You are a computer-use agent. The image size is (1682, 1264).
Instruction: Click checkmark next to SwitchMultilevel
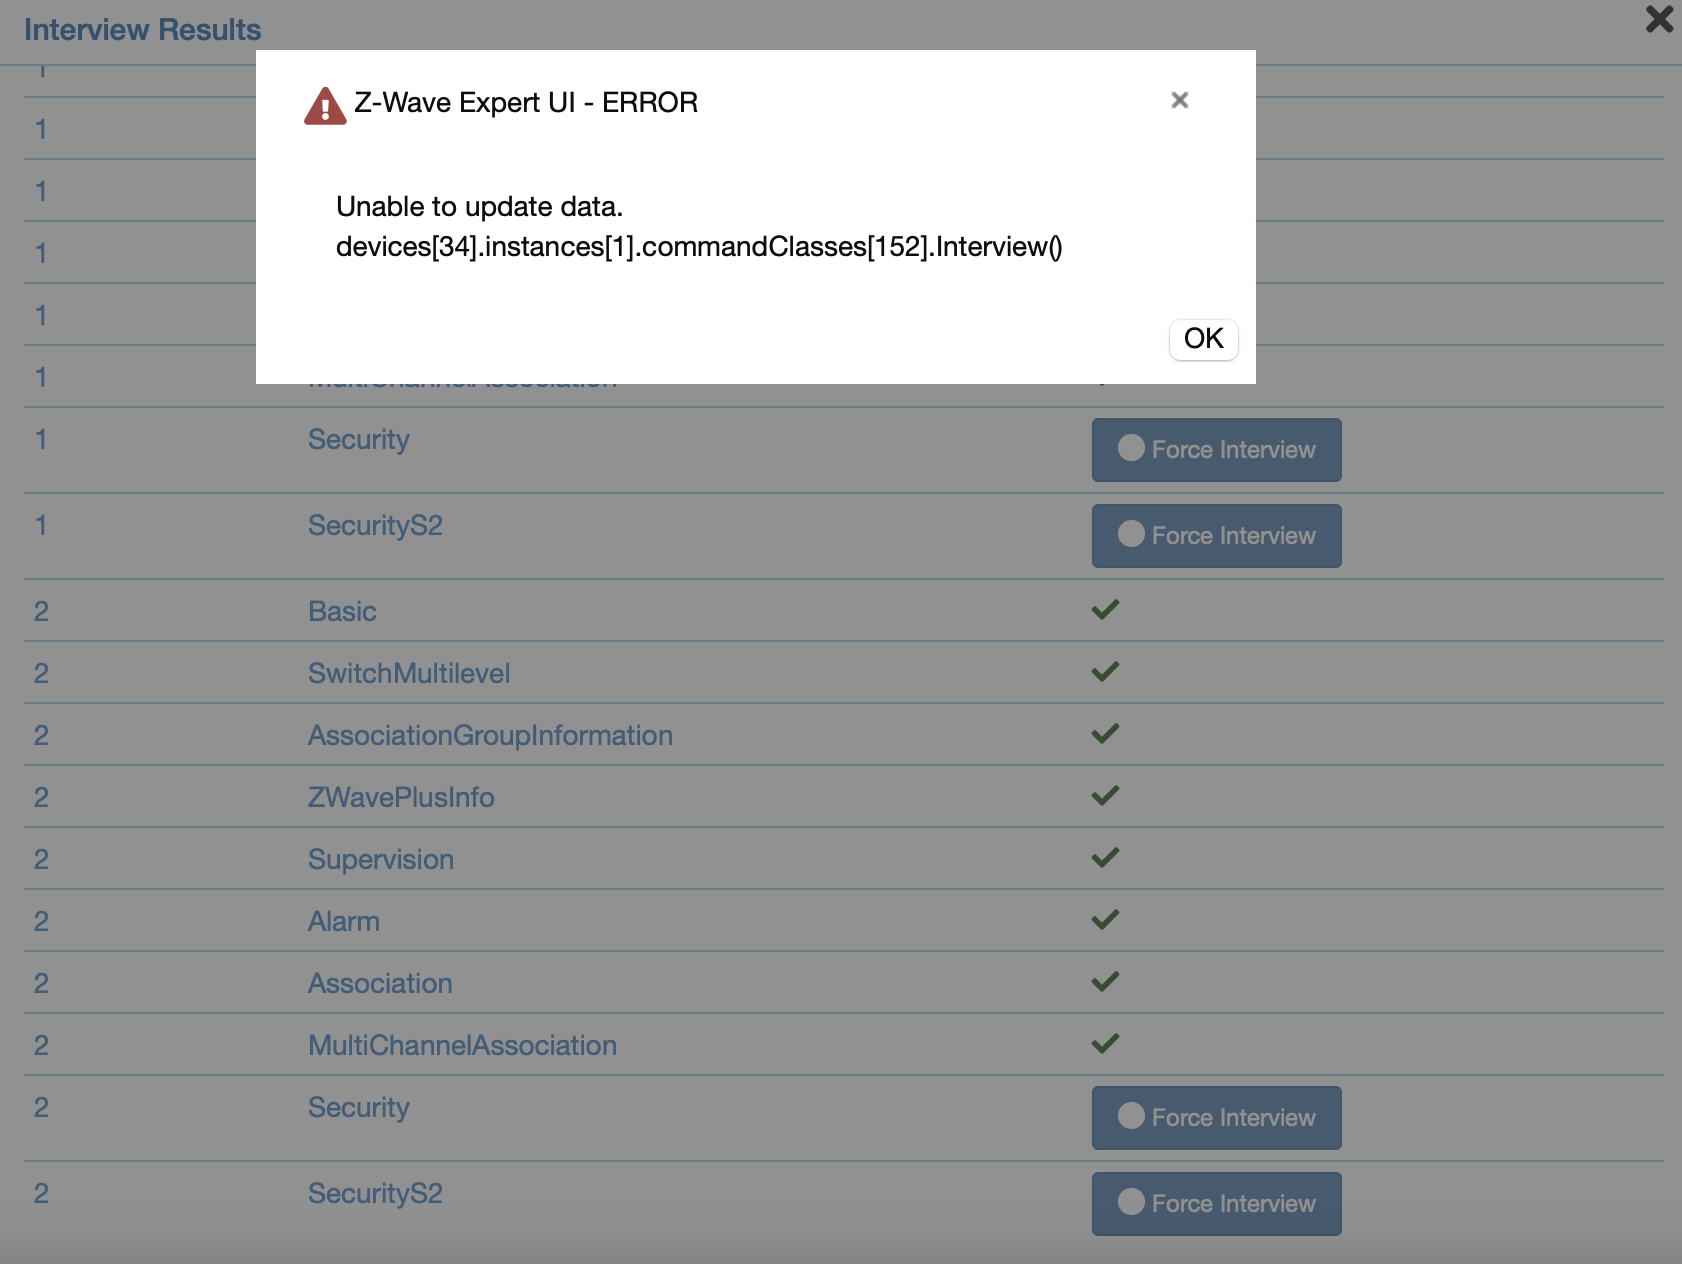[1105, 672]
